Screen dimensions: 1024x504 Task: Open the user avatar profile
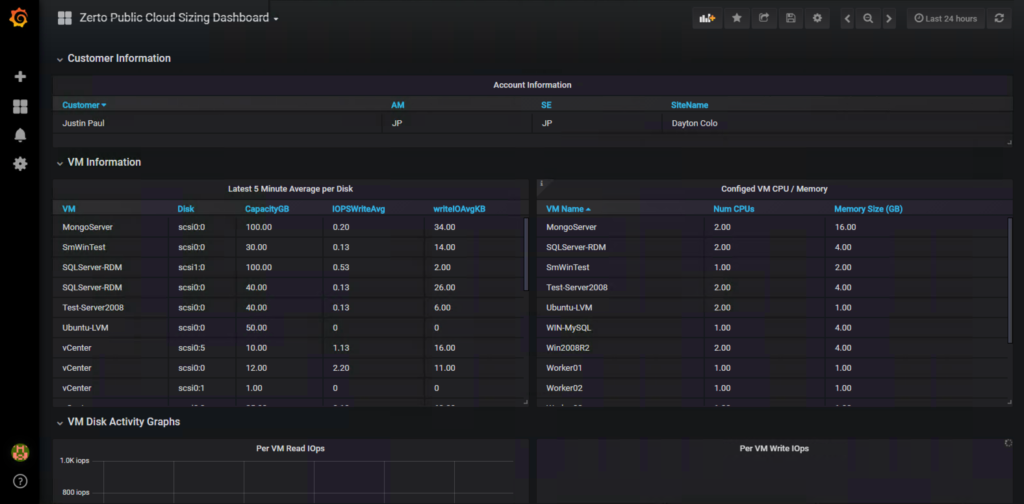[x=20, y=452]
